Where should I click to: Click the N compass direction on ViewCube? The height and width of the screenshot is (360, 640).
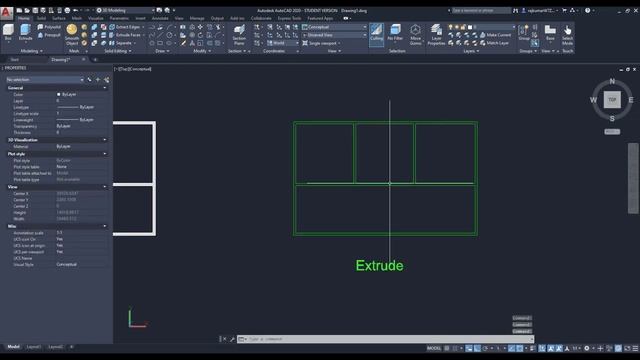(612, 81)
